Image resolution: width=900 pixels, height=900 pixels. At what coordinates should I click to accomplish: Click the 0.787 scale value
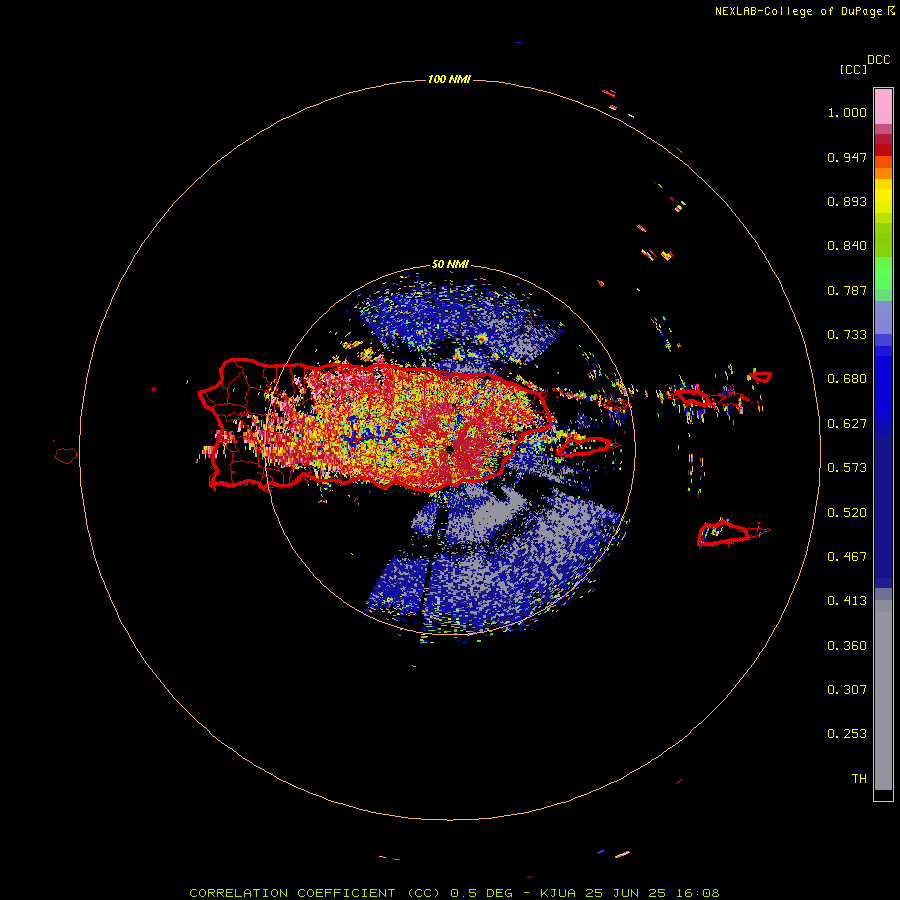coord(847,290)
